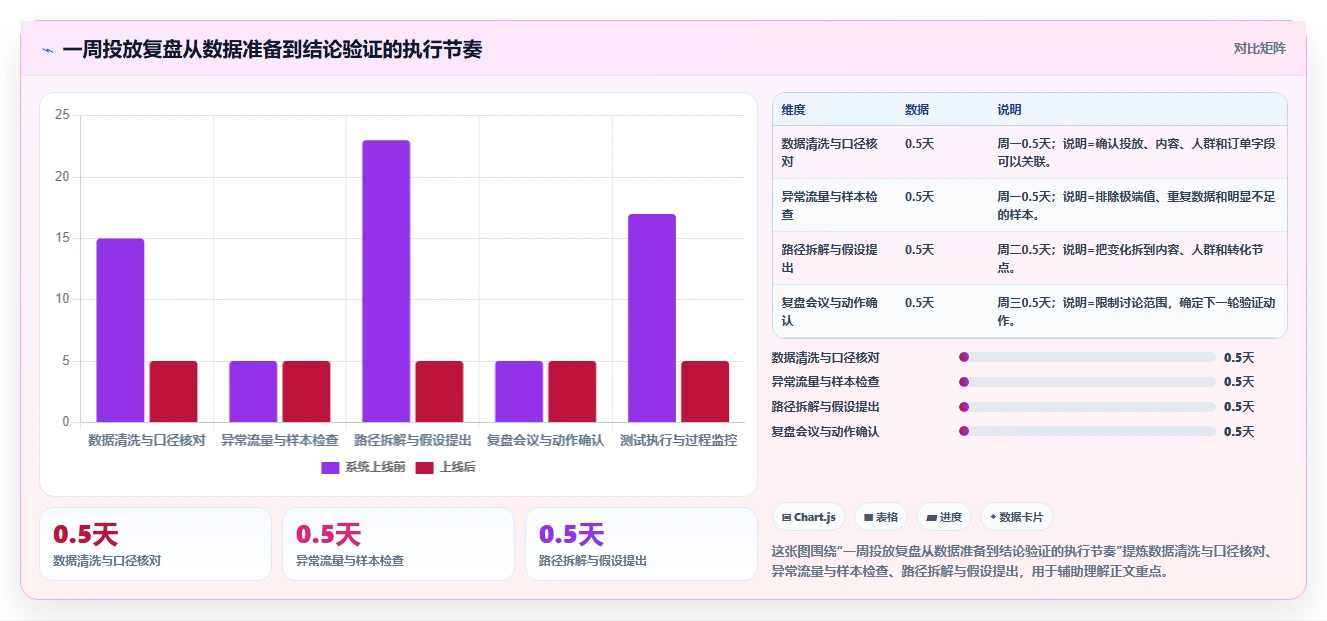This screenshot has width=1327, height=621.
Task: Click the Chart.js chip
Action: pos(809,517)
